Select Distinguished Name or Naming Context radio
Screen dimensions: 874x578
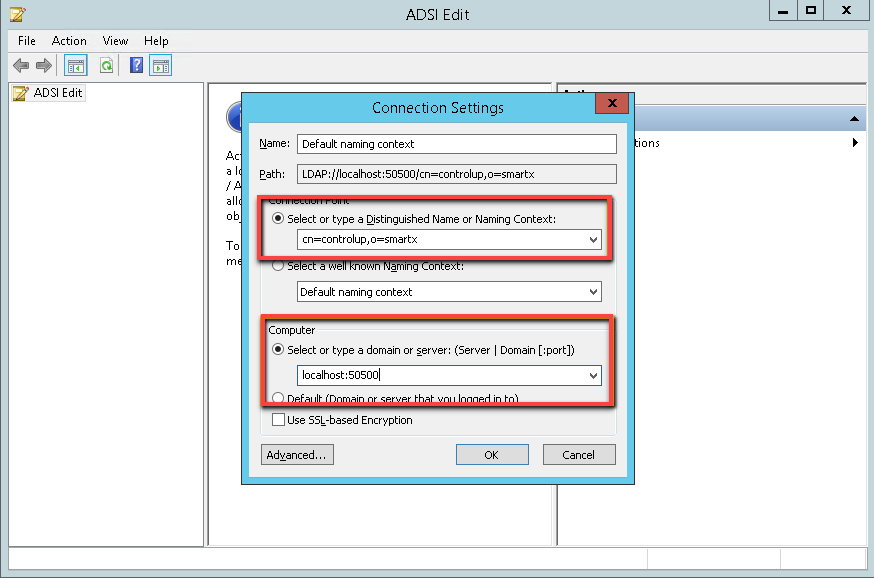tap(278, 218)
